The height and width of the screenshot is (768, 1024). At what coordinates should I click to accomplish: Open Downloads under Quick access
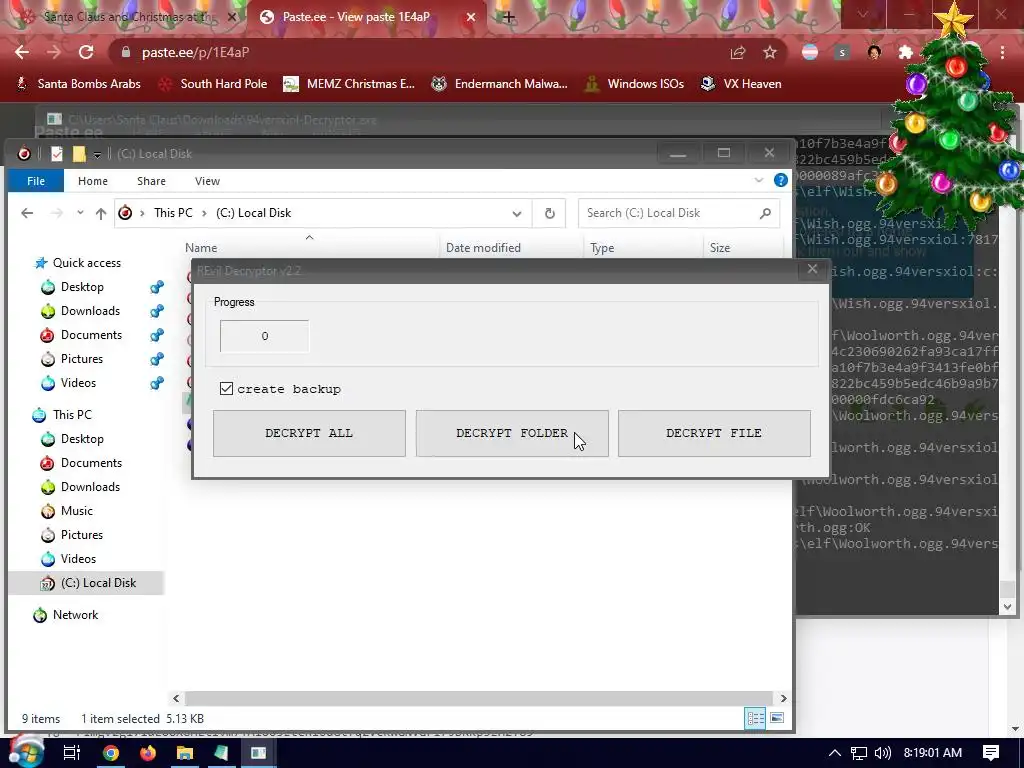(90, 311)
